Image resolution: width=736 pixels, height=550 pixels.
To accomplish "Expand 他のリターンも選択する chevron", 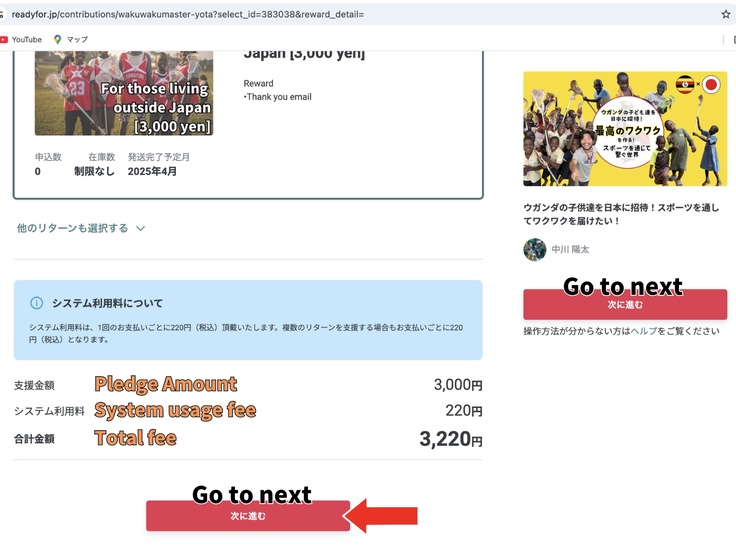I will (x=140, y=229).
